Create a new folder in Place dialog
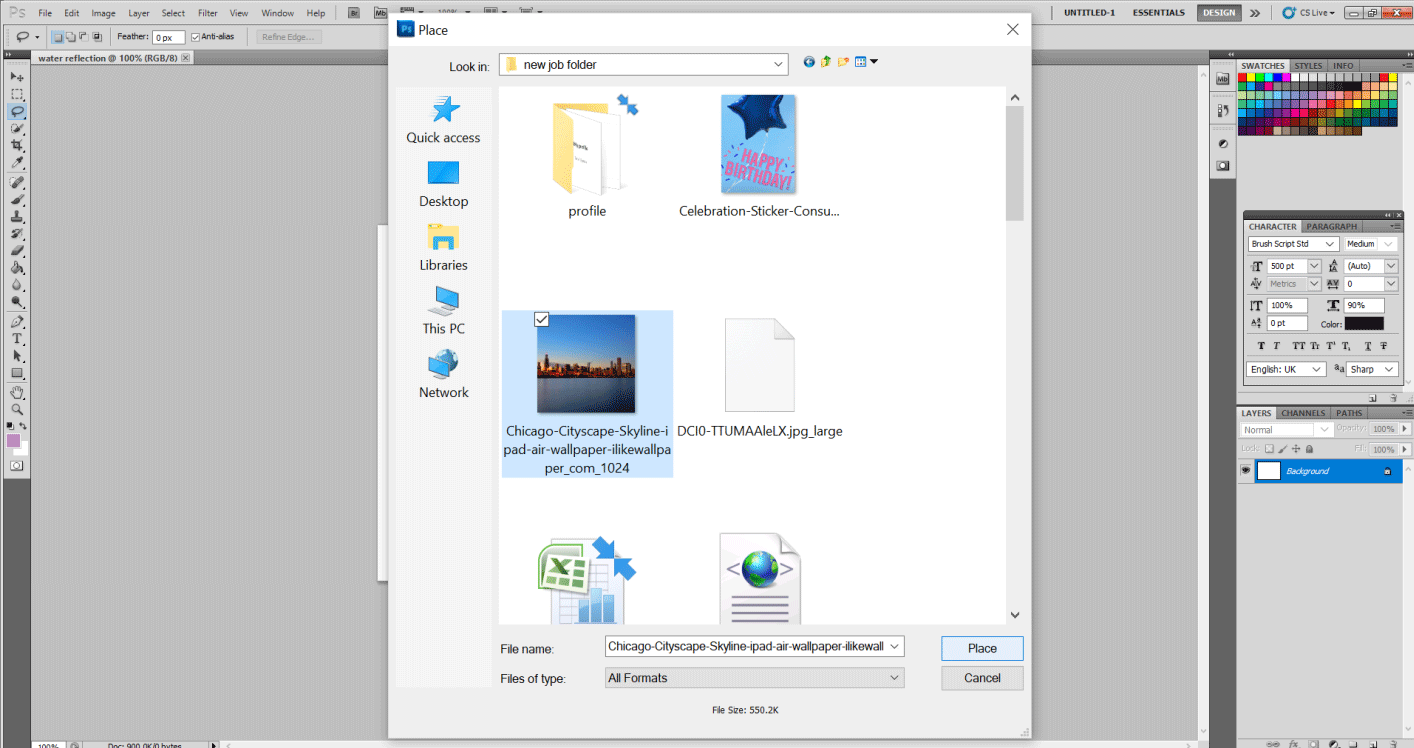Viewport: 1414px width, 748px height. 843,62
